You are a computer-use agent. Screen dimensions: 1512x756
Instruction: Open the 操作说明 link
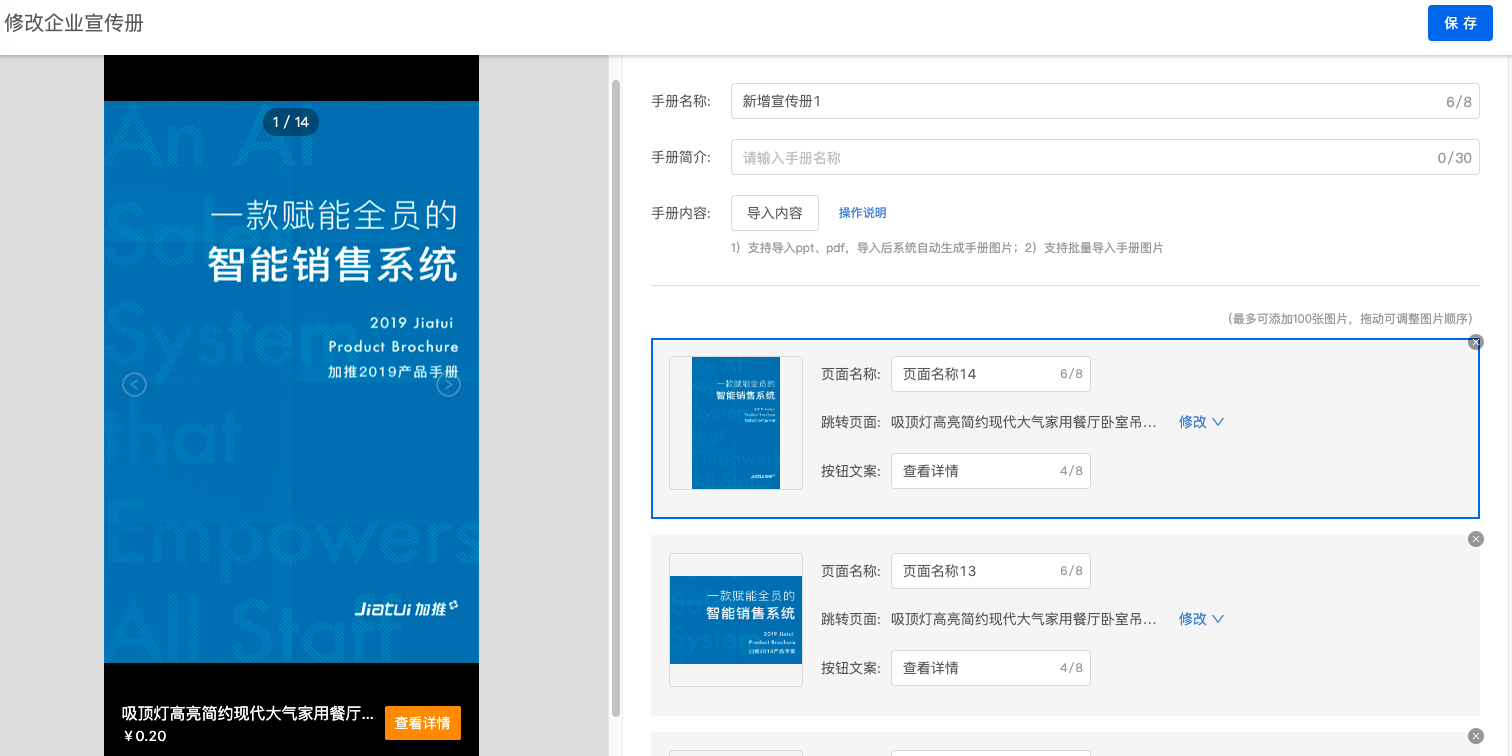coord(862,213)
